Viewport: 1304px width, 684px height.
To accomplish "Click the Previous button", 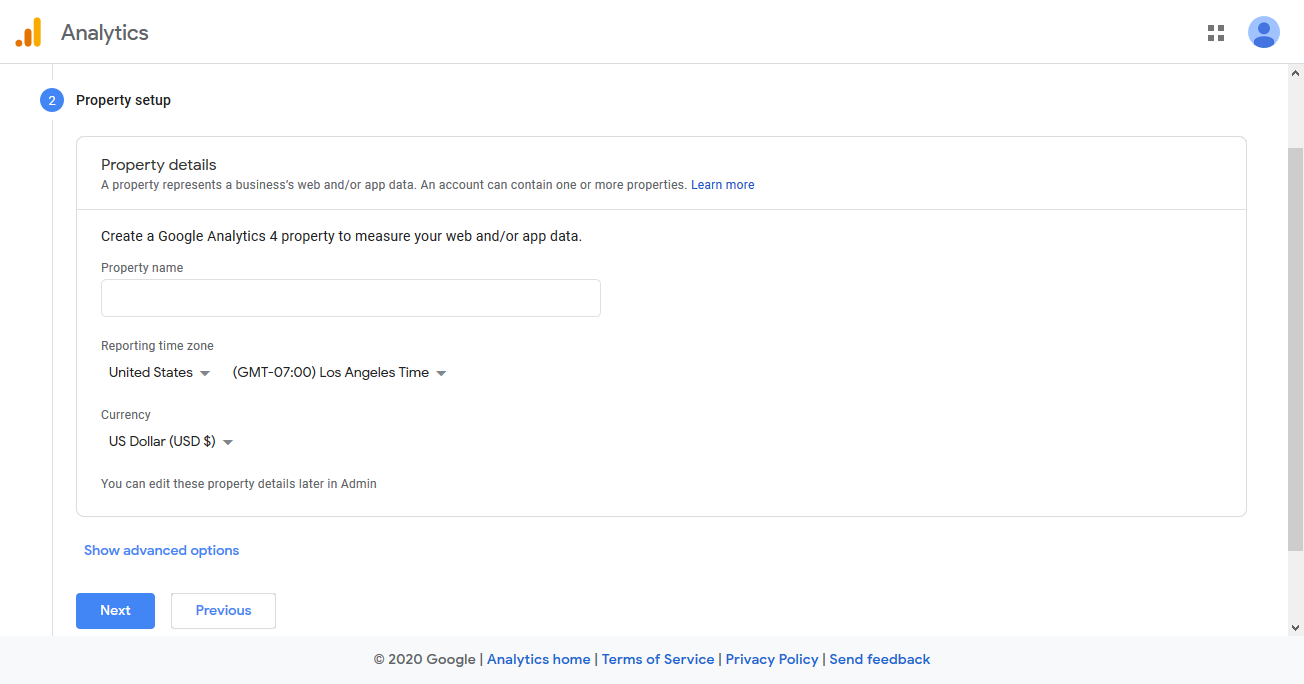I will tap(223, 610).
